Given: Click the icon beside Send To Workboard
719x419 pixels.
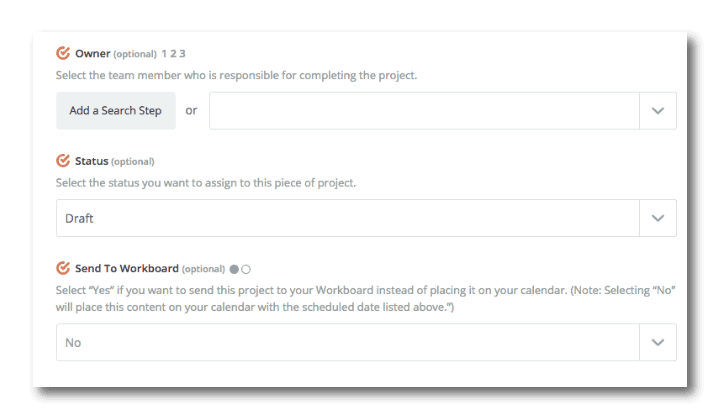Looking at the screenshot, I should click(x=64, y=268).
